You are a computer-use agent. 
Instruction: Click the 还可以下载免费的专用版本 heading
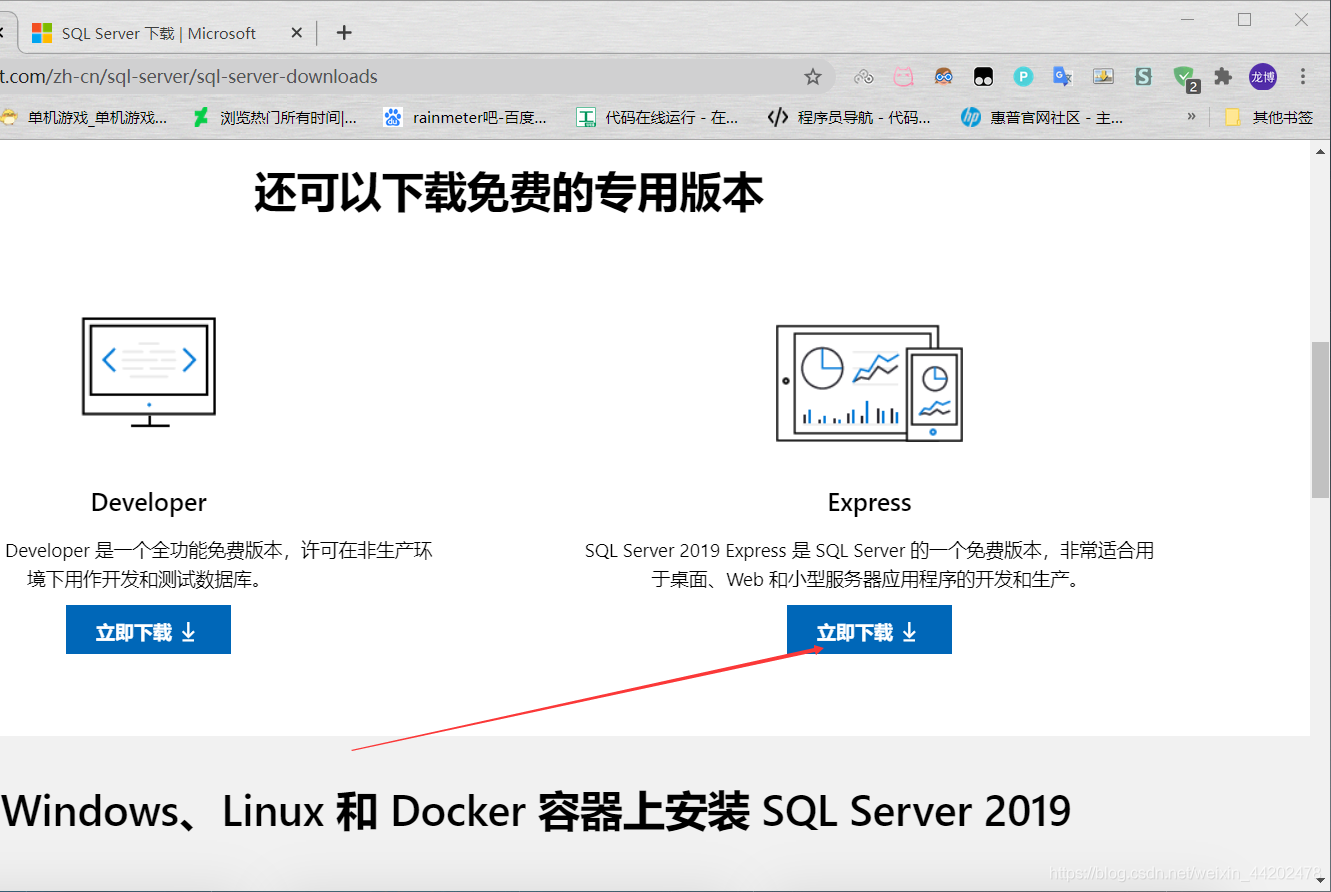(x=509, y=192)
